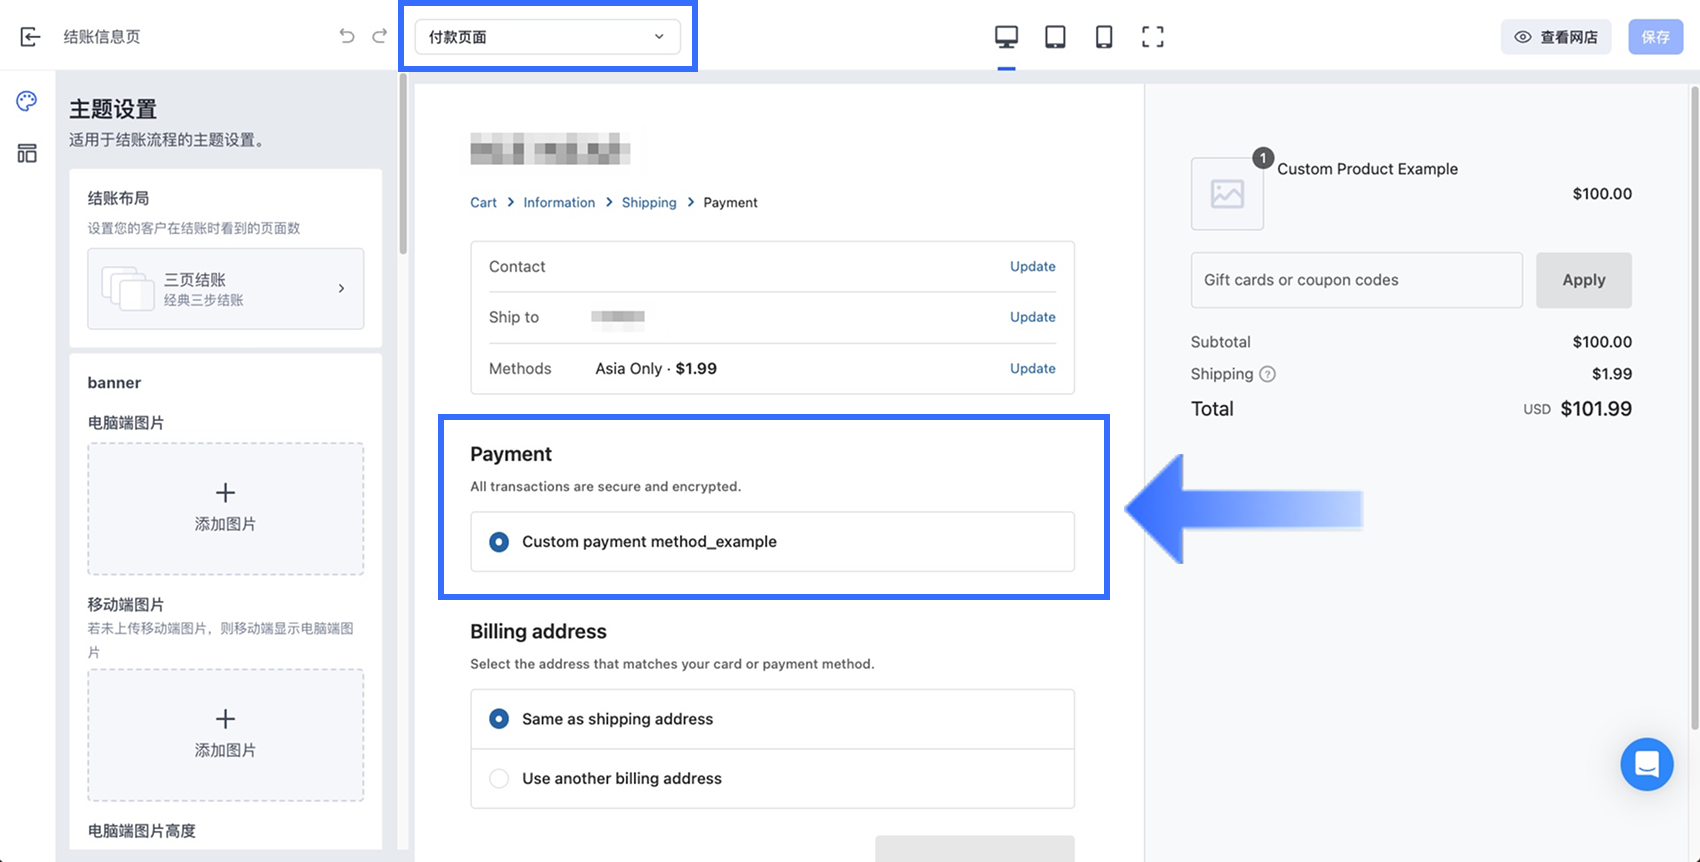Click the 保存 save button
Screen dimensions: 1700x862
pyautogui.click(x=1656, y=37)
